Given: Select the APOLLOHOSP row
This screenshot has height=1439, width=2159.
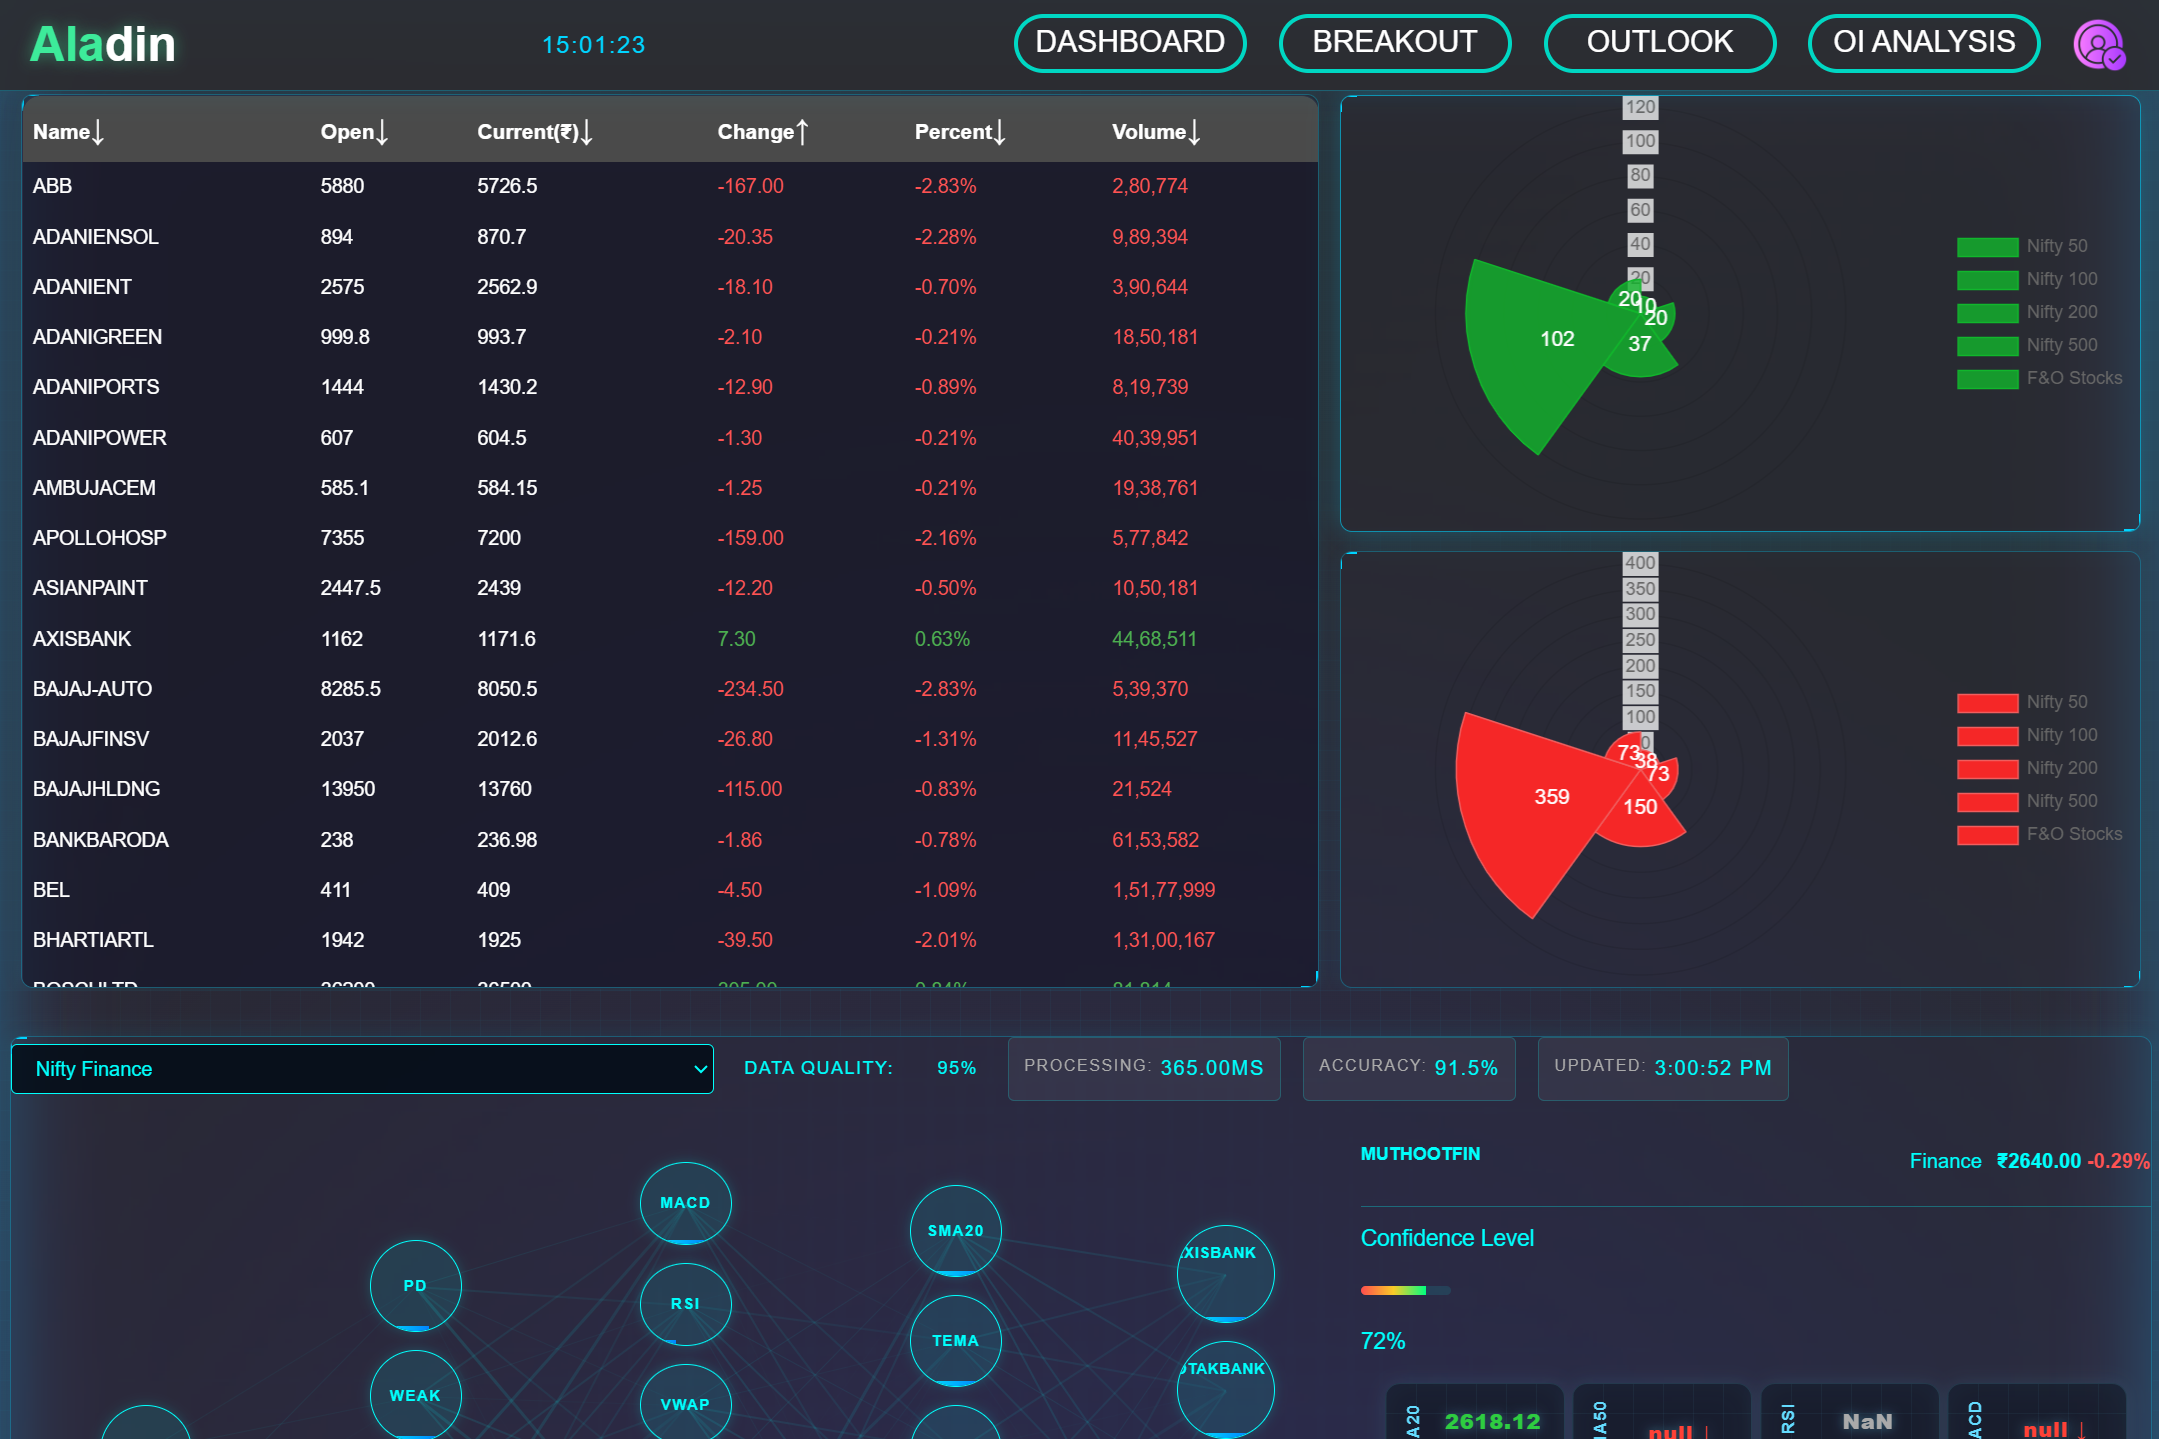Looking at the screenshot, I should 670,538.
